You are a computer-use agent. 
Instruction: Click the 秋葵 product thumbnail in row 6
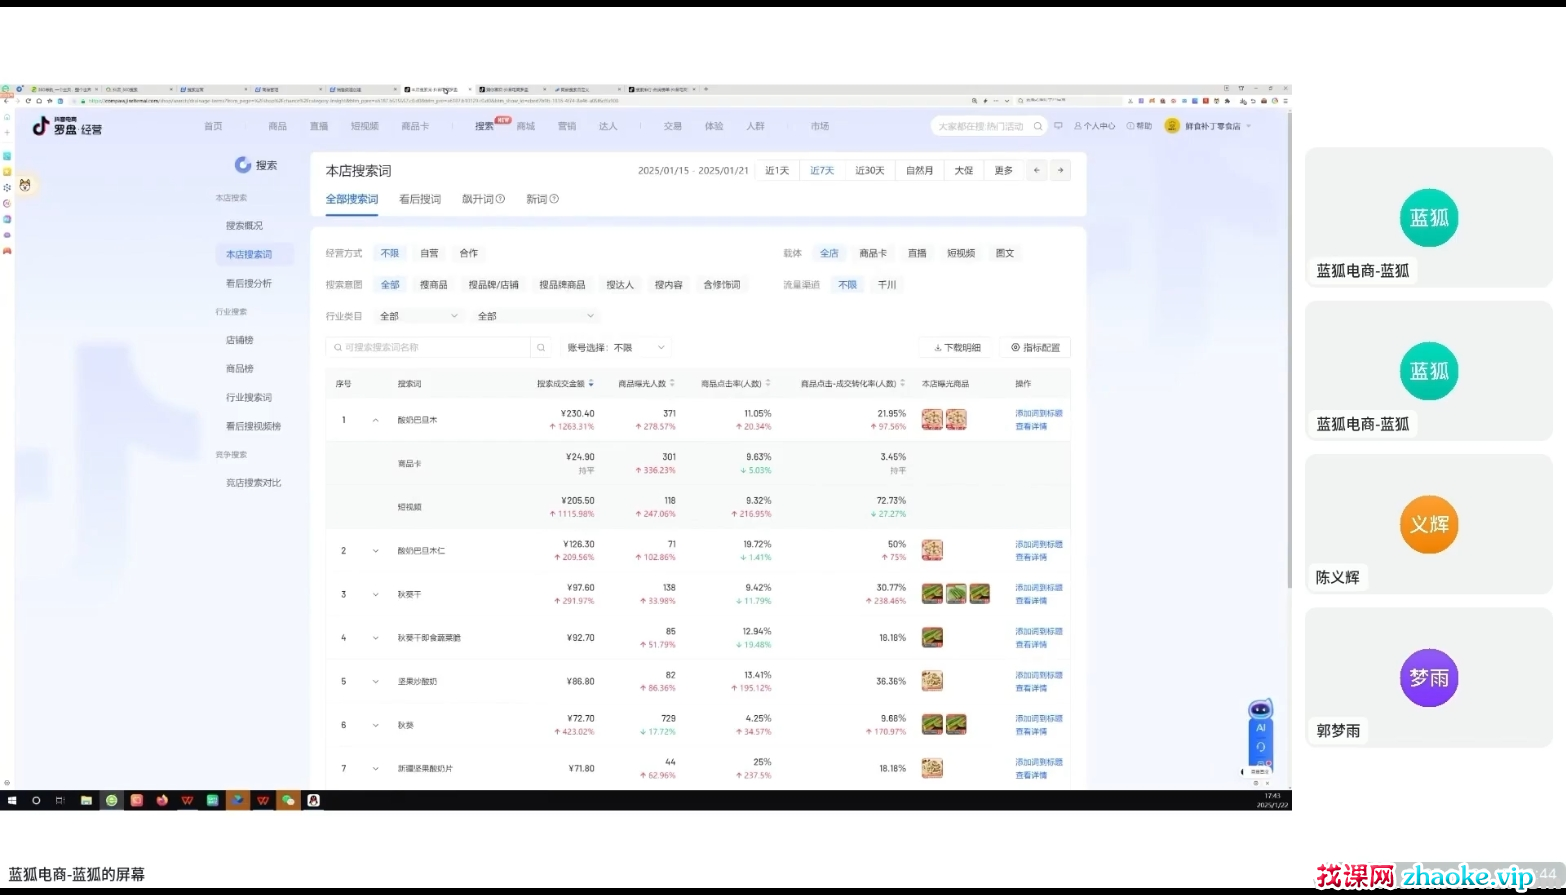(932, 724)
